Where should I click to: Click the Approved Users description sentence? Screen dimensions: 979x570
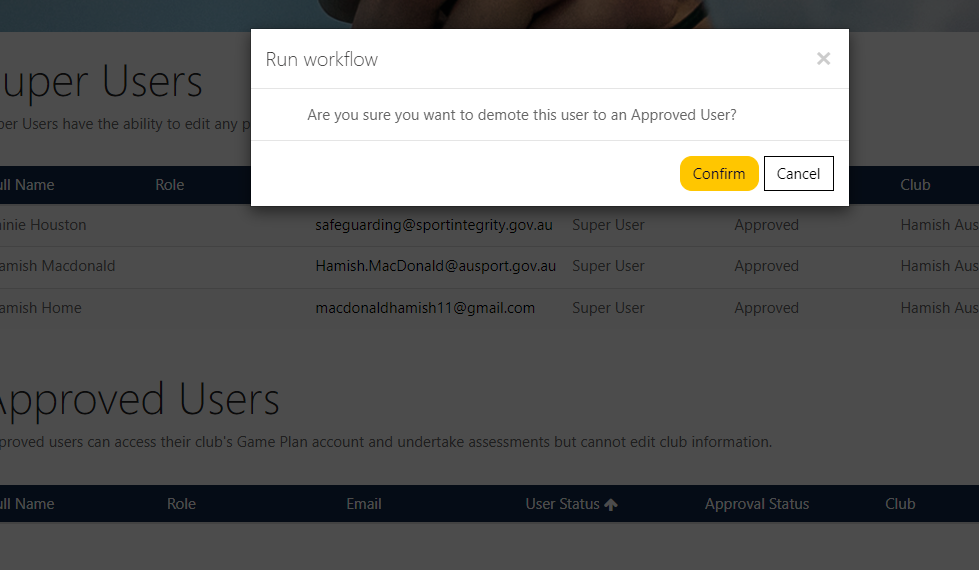click(x=386, y=442)
